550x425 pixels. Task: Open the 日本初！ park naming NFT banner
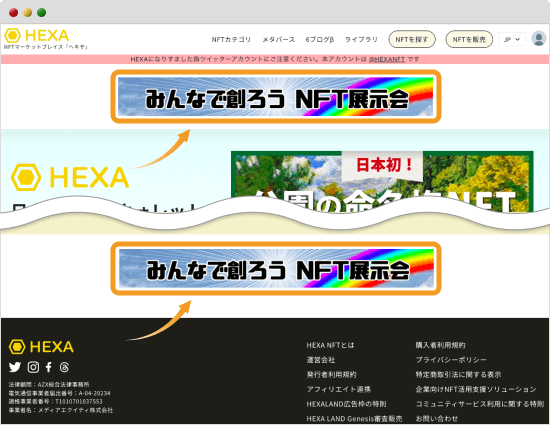tap(382, 182)
